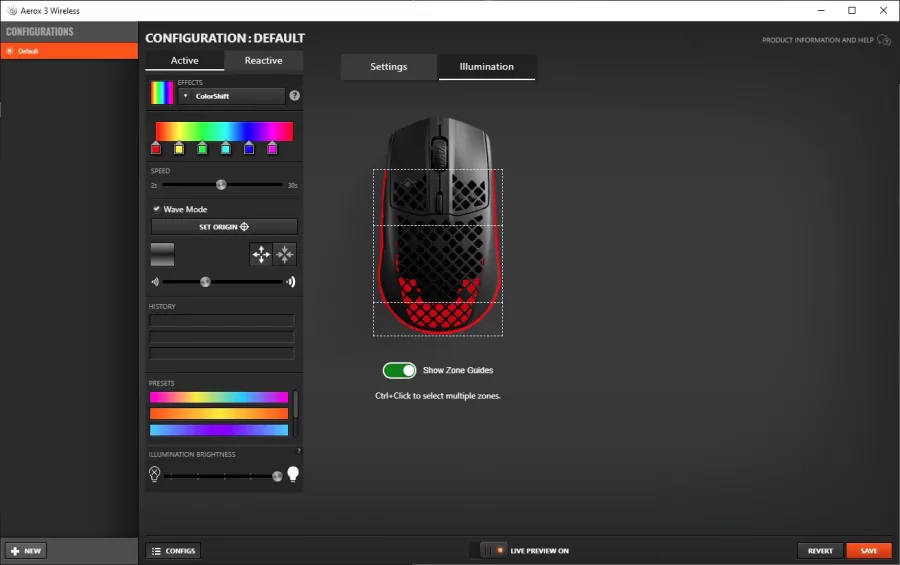The image size is (900, 565).
Task: Open the Illumination tab
Action: click(487, 67)
